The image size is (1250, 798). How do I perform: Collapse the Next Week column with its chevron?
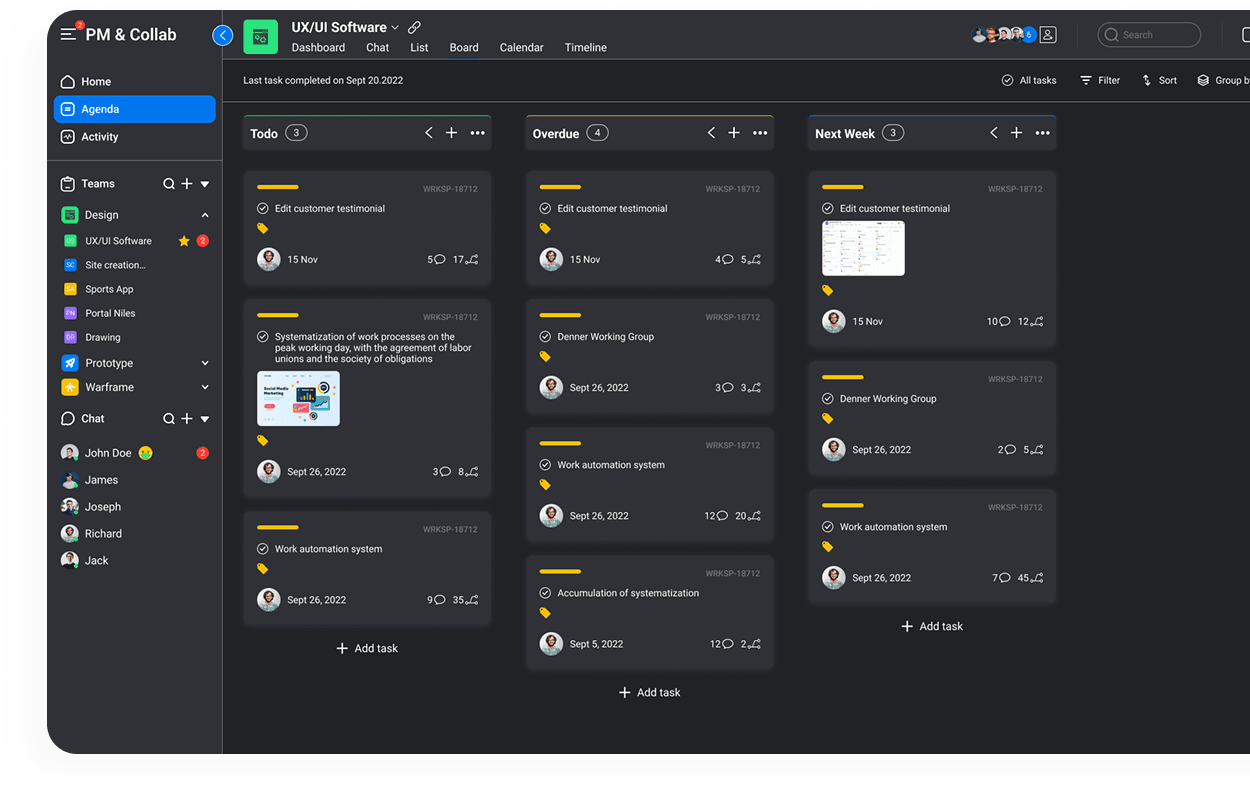point(994,133)
